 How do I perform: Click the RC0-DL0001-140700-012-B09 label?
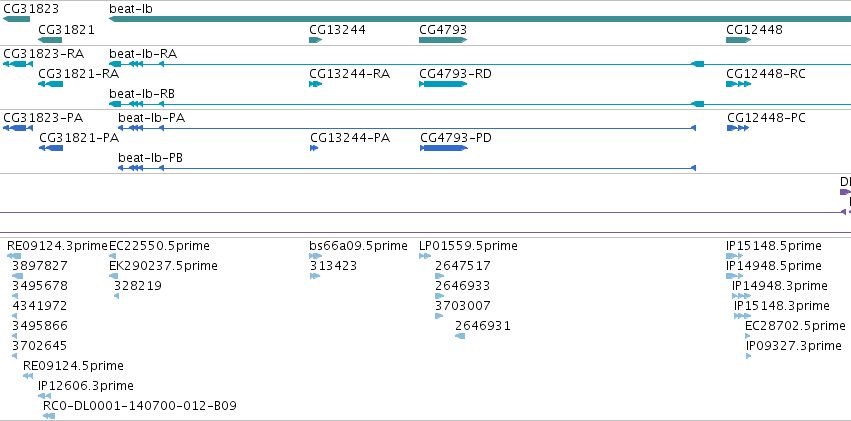(x=140, y=406)
